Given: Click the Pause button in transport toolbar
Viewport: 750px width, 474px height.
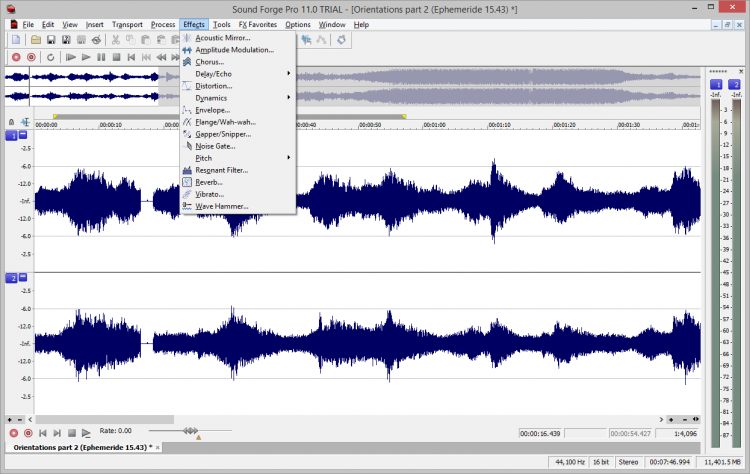Looking at the screenshot, I should coord(102,58).
